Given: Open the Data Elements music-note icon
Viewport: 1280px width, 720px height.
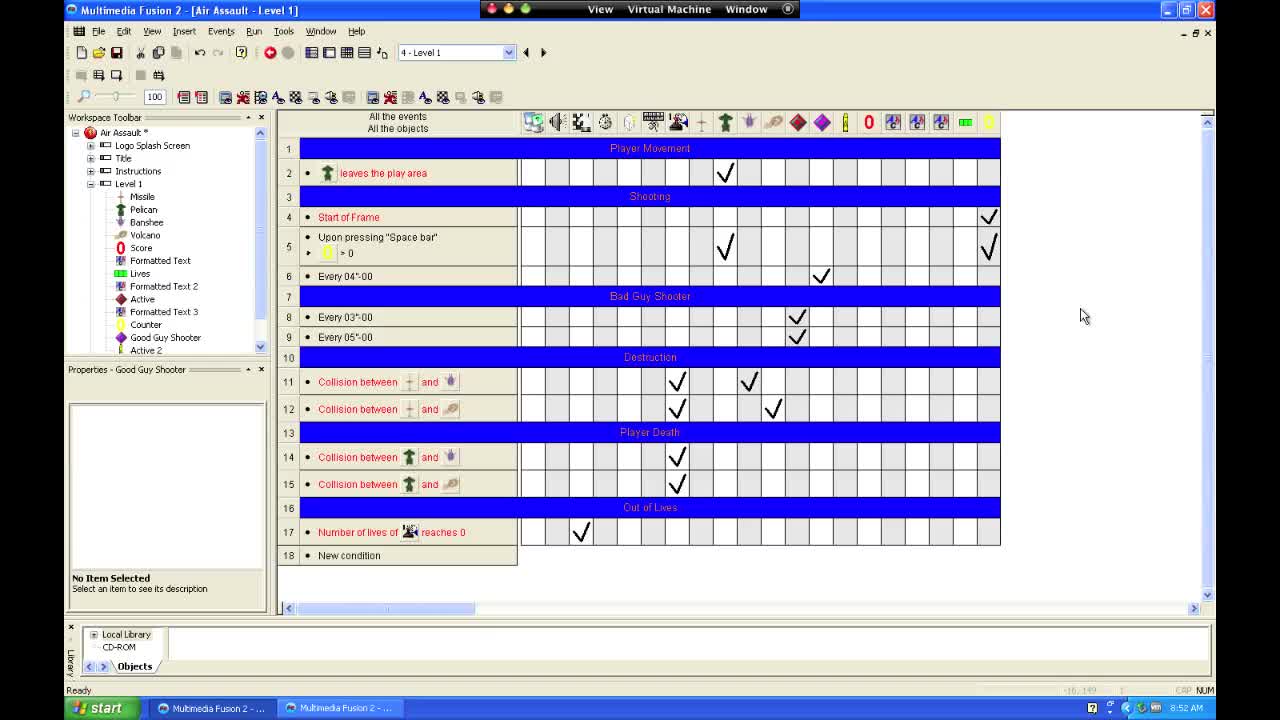Looking at the screenshot, I should coord(382,53).
